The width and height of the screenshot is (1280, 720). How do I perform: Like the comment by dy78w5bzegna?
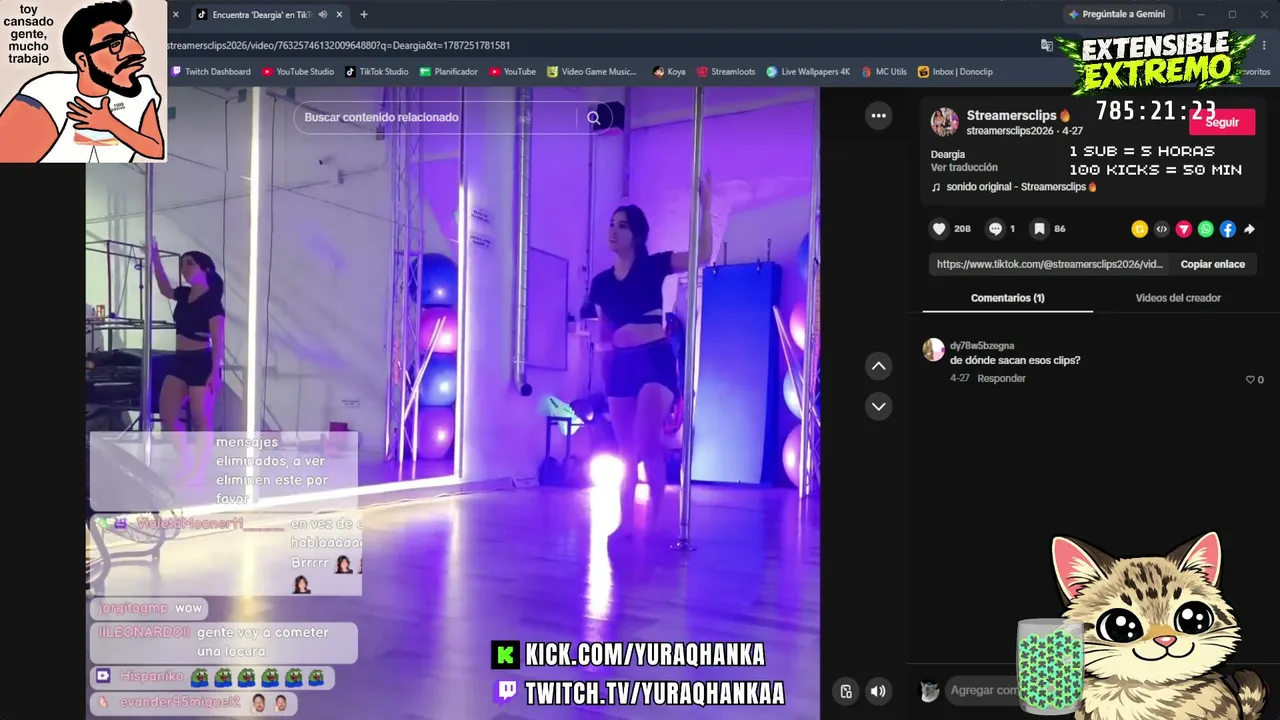[x=1250, y=380]
